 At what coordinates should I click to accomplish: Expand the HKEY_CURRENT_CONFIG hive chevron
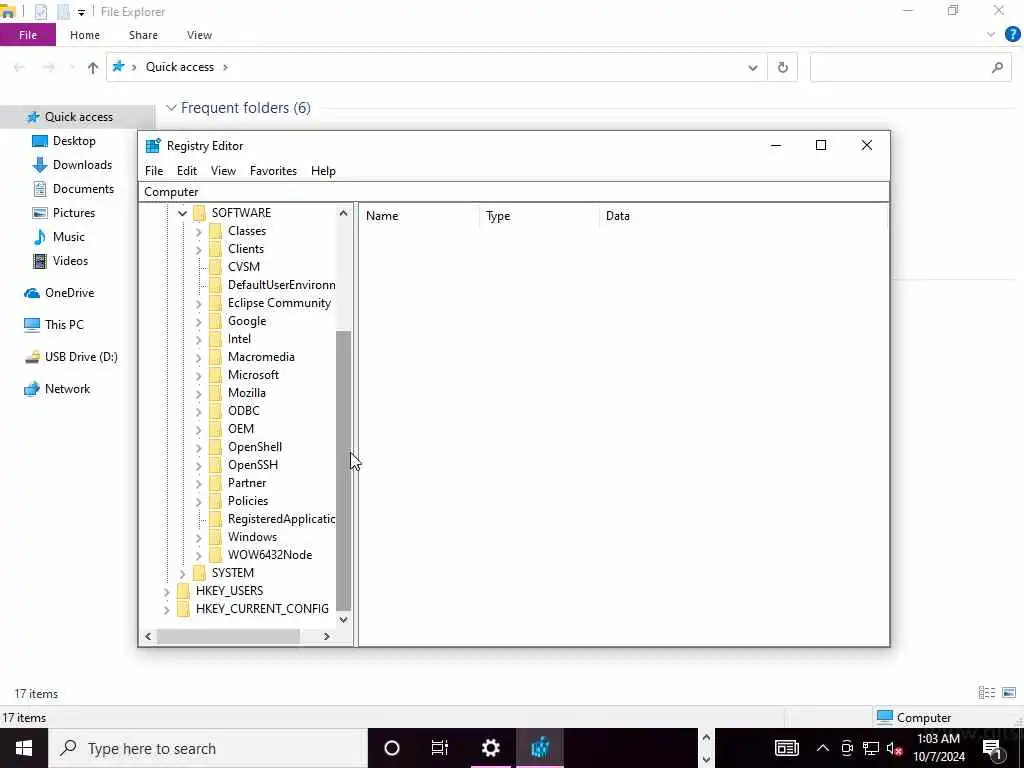click(x=167, y=609)
